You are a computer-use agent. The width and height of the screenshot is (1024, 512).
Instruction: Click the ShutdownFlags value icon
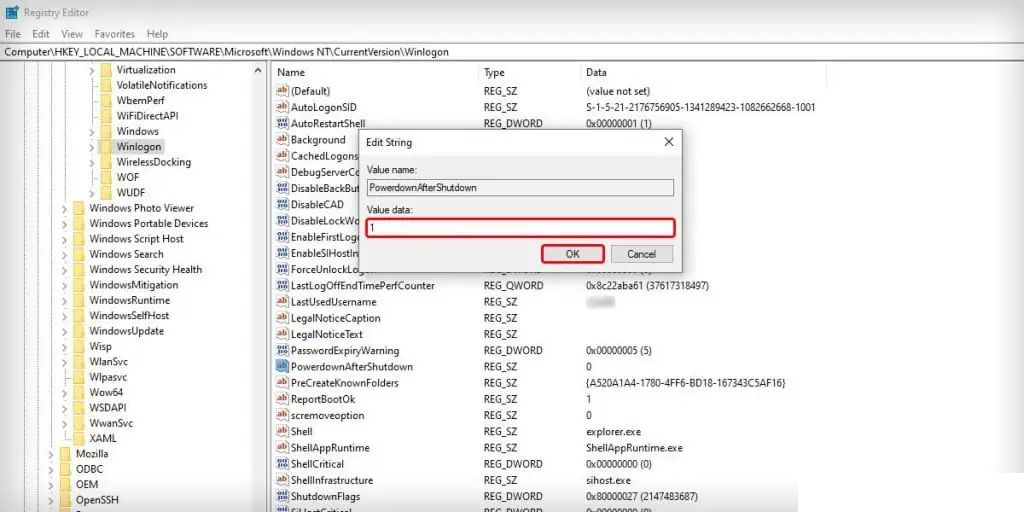pos(282,497)
